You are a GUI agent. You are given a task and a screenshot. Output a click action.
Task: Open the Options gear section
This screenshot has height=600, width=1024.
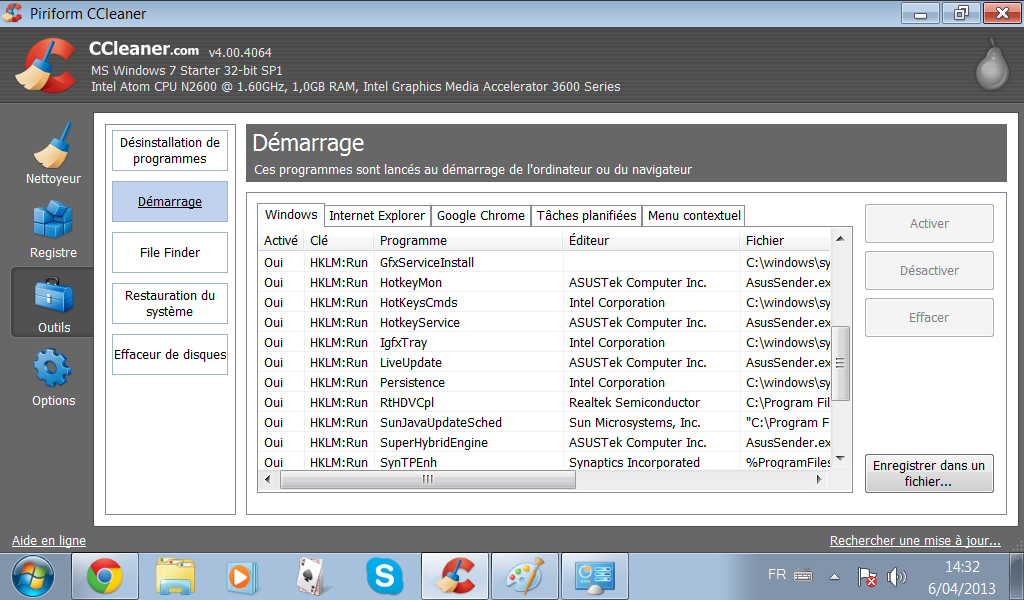click(53, 377)
